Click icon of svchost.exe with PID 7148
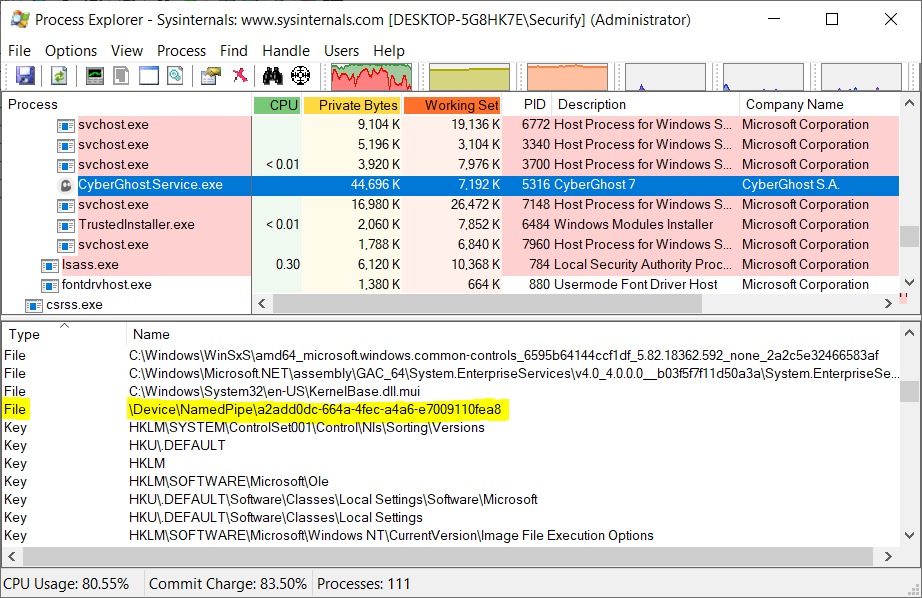Viewport: 922px width, 598px height. click(x=65, y=205)
